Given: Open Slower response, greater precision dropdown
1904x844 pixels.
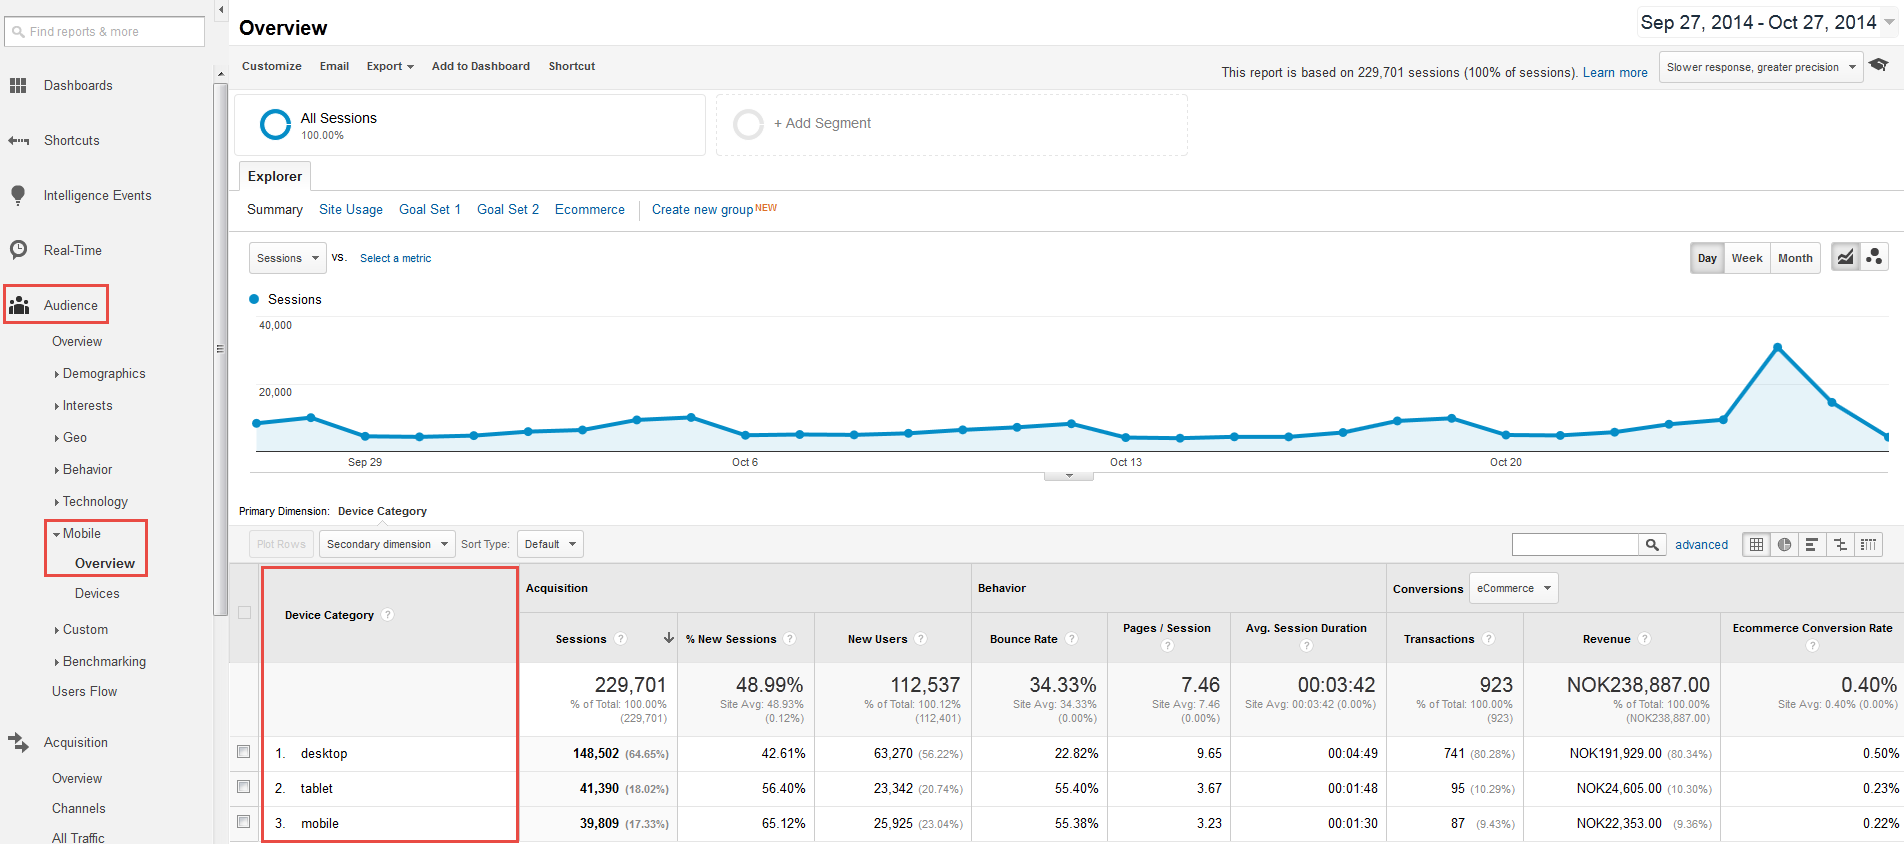Looking at the screenshot, I should pos(1760,67).
